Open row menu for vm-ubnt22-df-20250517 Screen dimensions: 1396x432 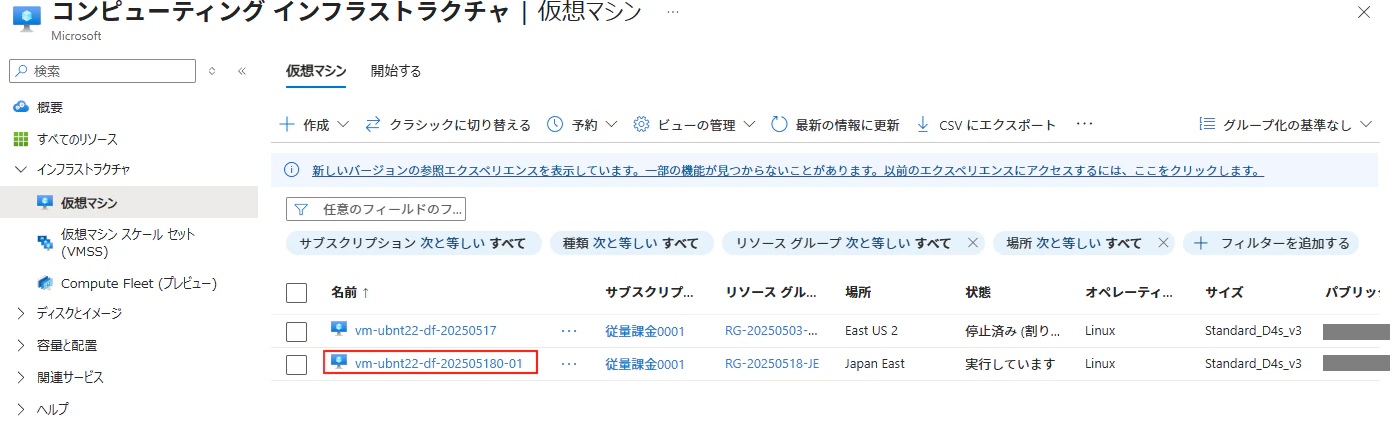click(569, 330)
